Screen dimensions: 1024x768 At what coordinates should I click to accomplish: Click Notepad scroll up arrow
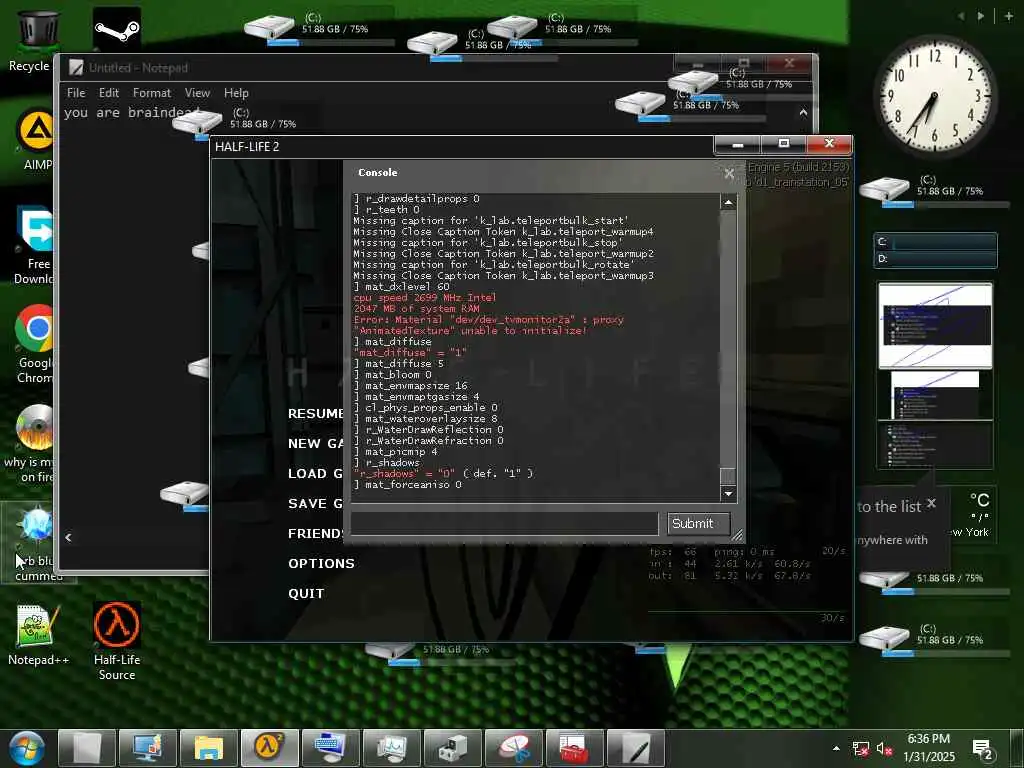click(x=803, y=112)
